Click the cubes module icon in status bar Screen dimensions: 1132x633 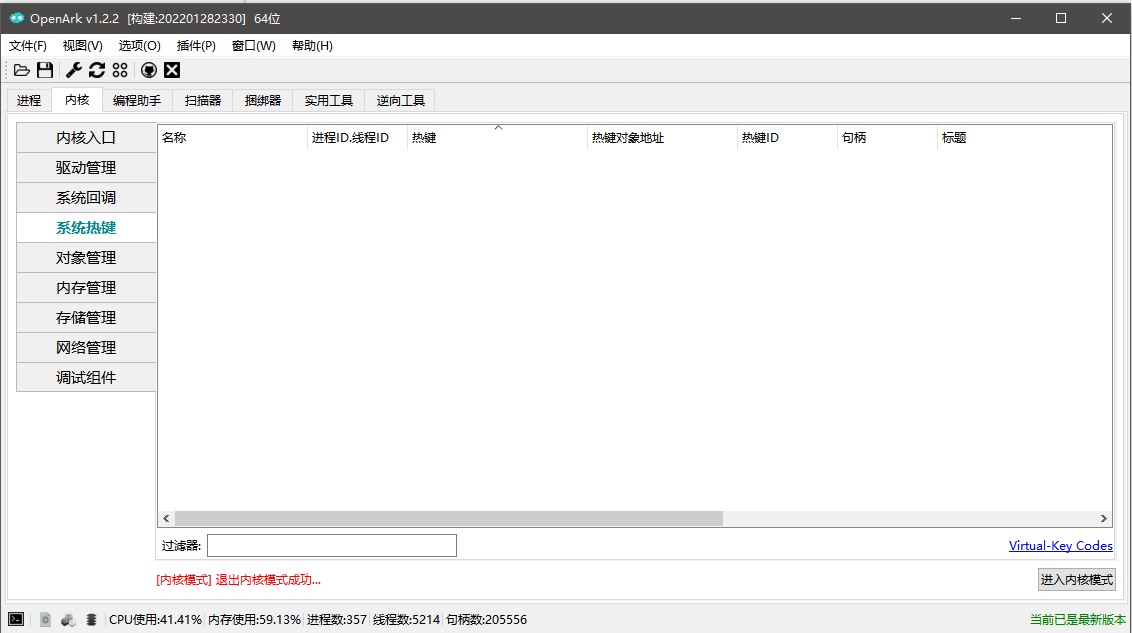point(68,619)
